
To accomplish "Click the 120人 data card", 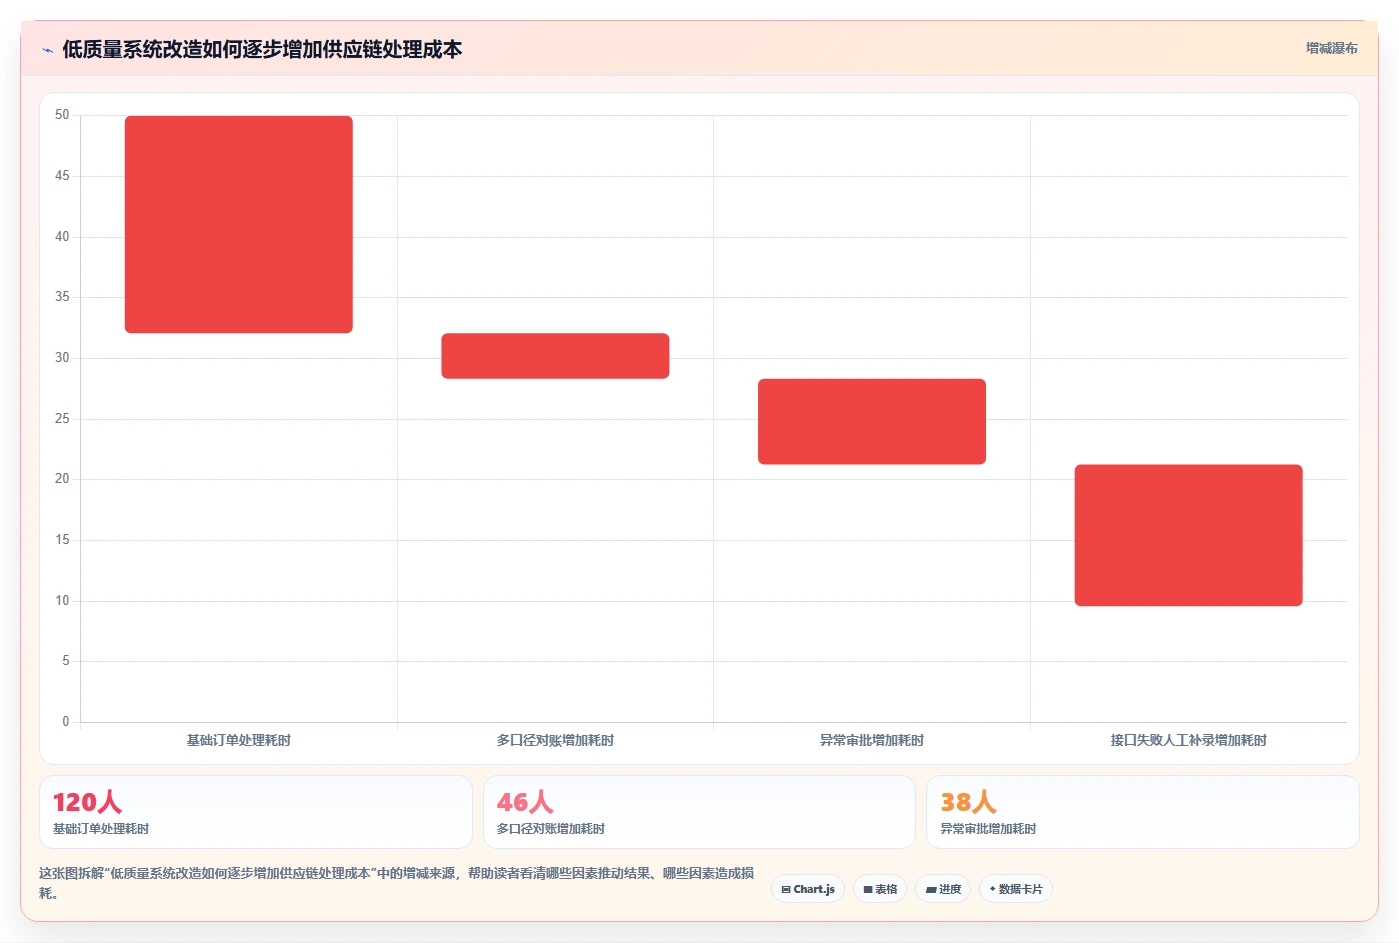I will pyautogui.click(x=256, y=812).
